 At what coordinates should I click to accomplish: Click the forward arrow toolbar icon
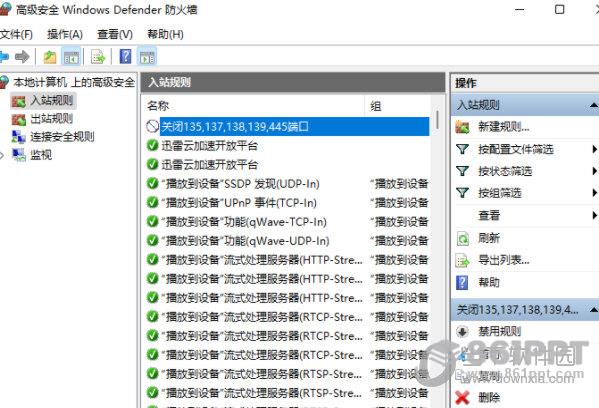point(22,57)
